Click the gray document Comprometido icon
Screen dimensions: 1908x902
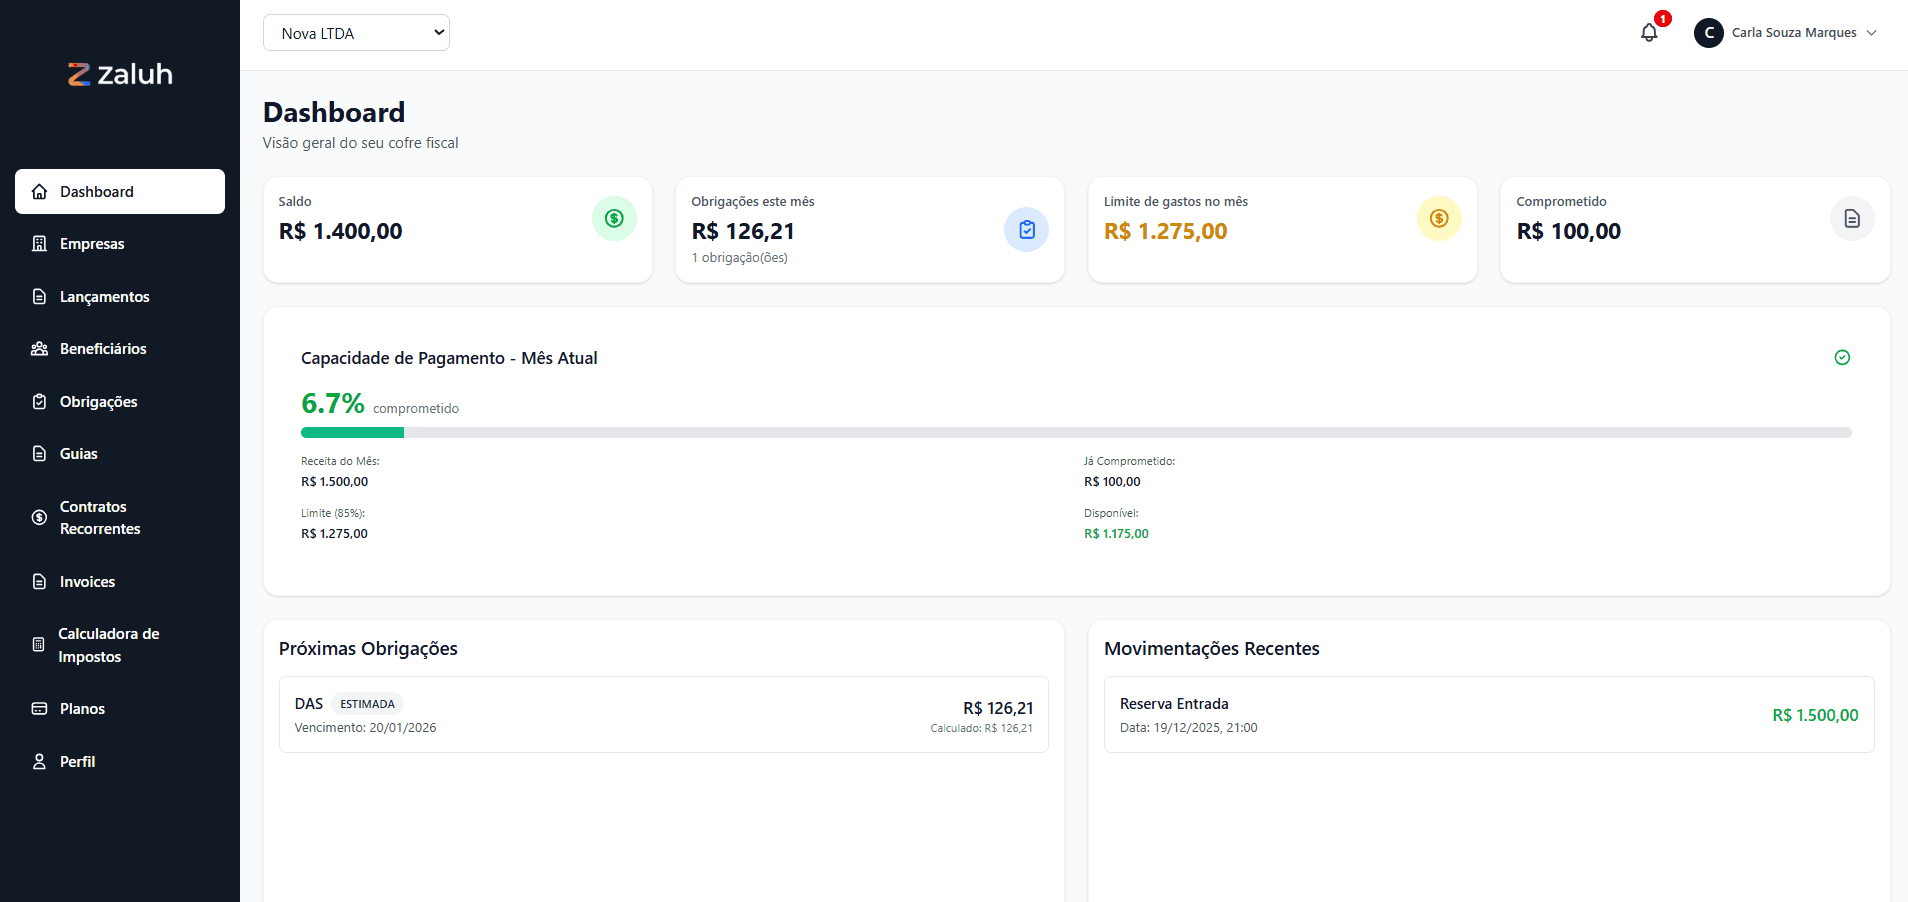click(x=1851, y=218)
